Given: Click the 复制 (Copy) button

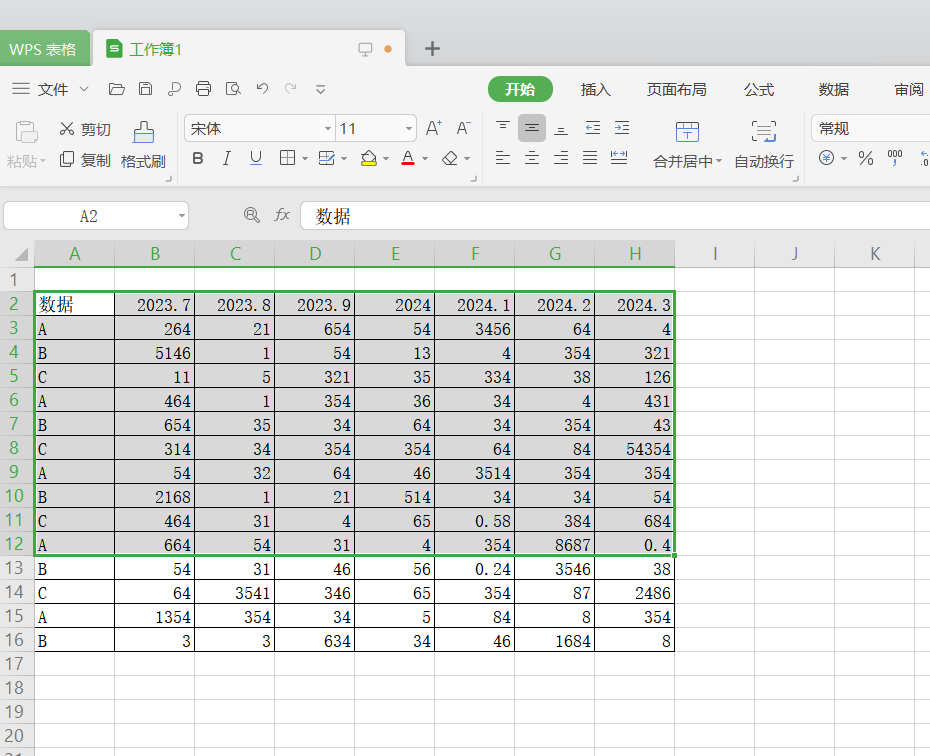Looking at the screenshot, I should point(84,160).
